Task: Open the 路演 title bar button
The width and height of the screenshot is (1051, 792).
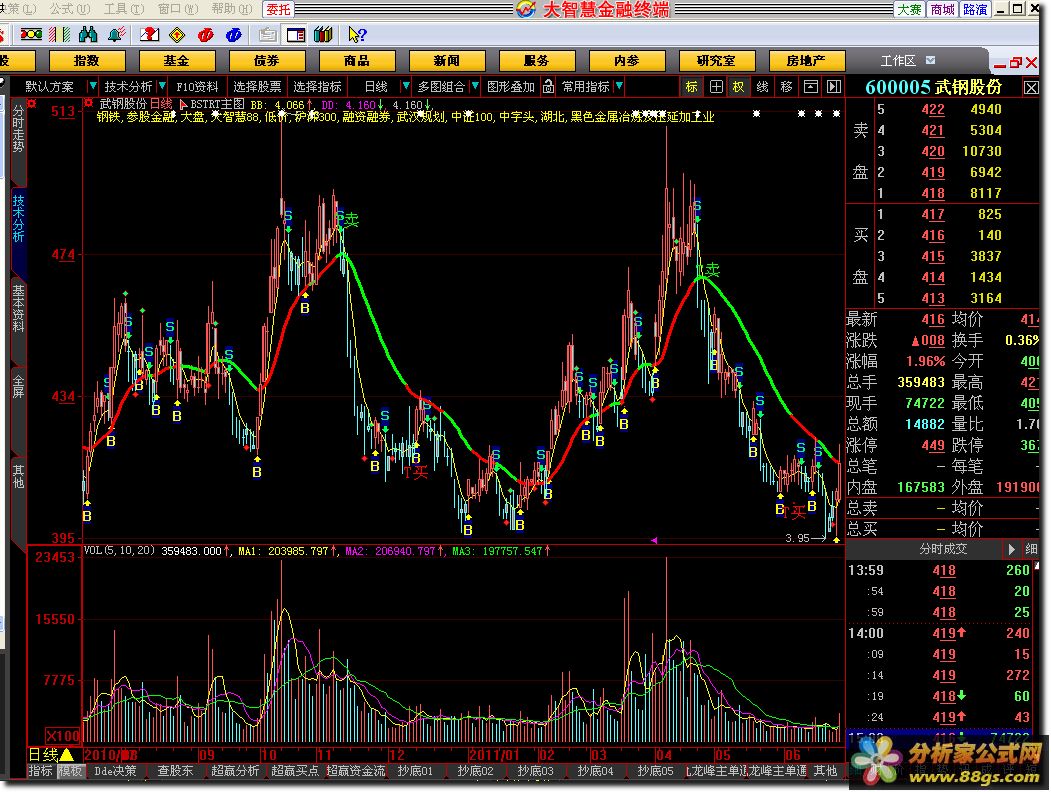Action: click(x=975, y=9)
